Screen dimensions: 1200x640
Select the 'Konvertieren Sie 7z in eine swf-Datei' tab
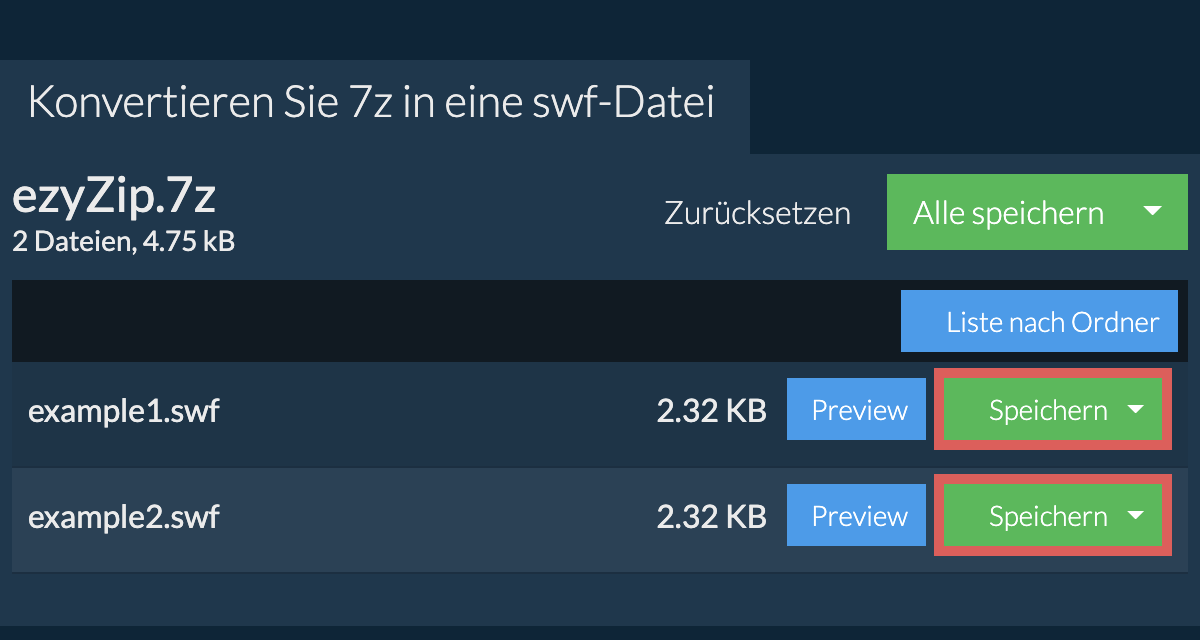click(x=371, y=104)
